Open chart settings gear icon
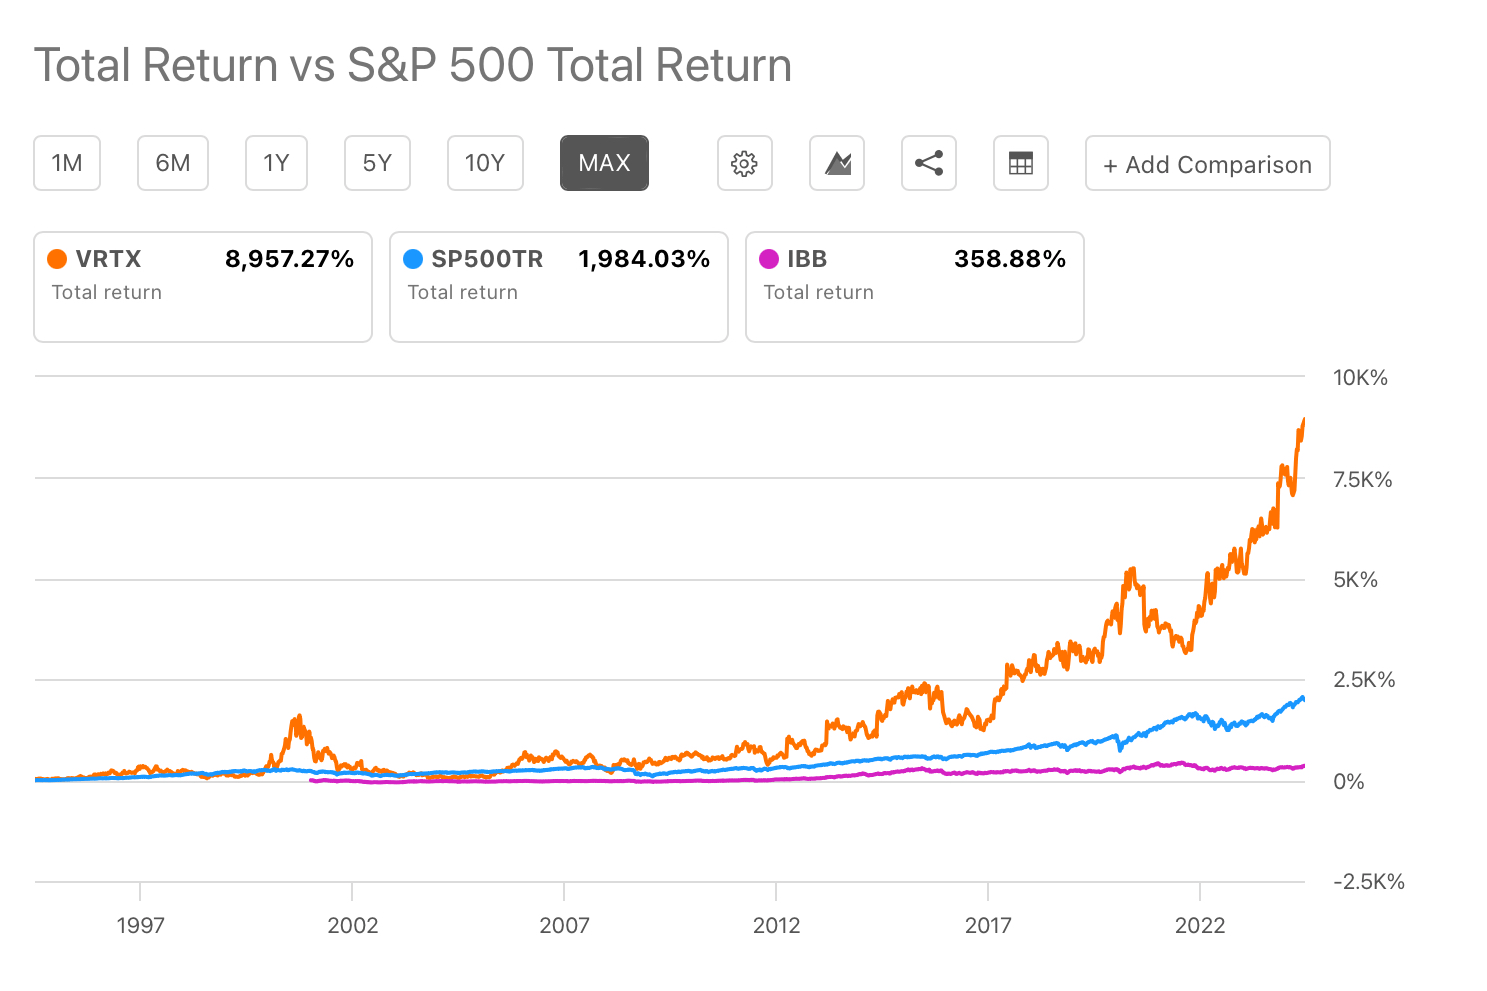Viewport: 1487px width, 991px height. click(744, 163)
